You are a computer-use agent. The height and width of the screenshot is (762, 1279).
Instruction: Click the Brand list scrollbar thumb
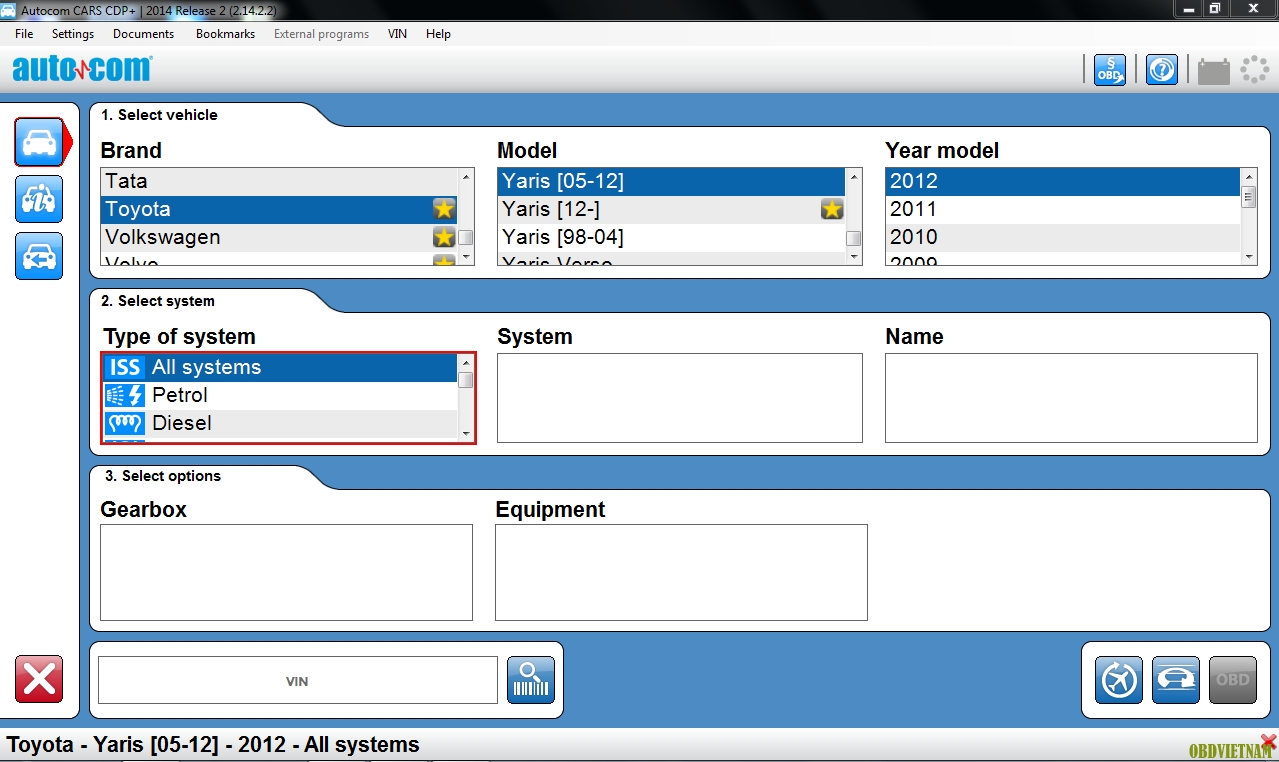(x=466, y=237)
